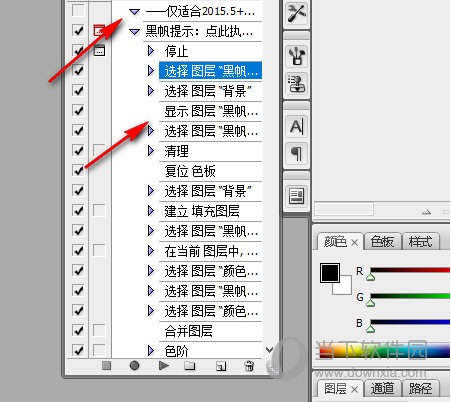Create a new action set folder

[x=190, y=366]
